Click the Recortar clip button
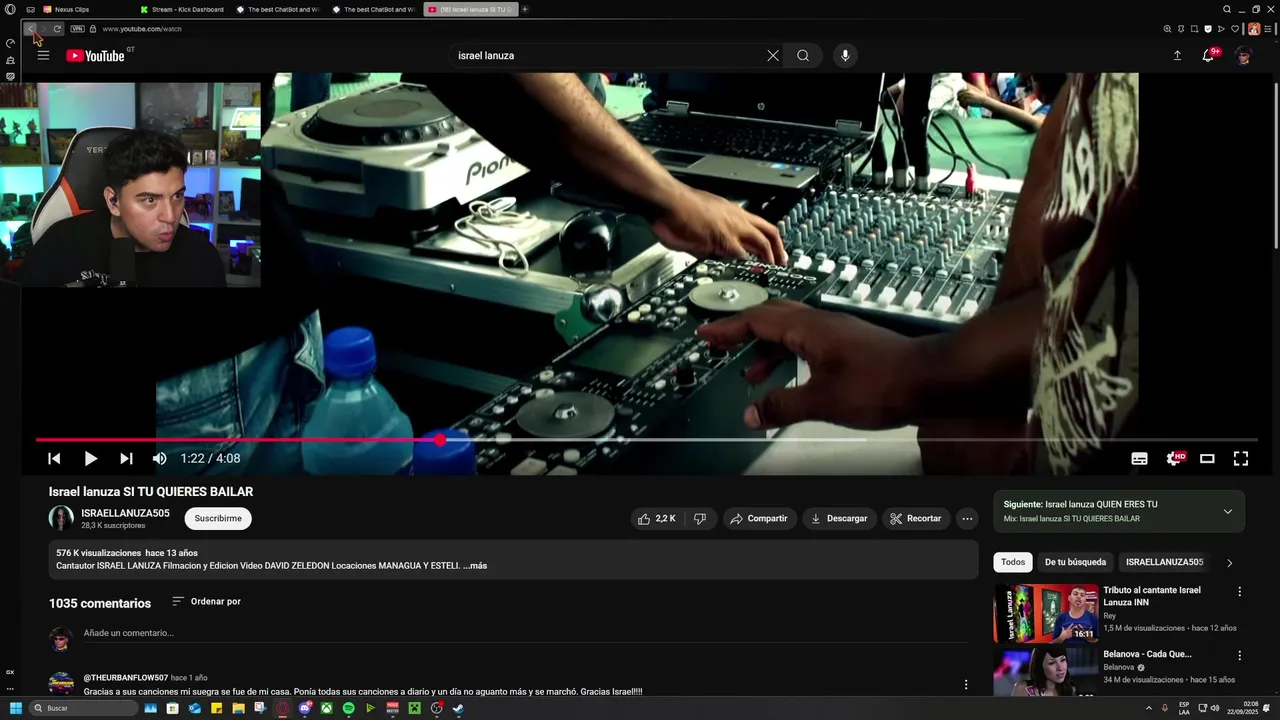The height and width of the screenshot is (720, 1280). pyautogui.click(x=916, y=518)
